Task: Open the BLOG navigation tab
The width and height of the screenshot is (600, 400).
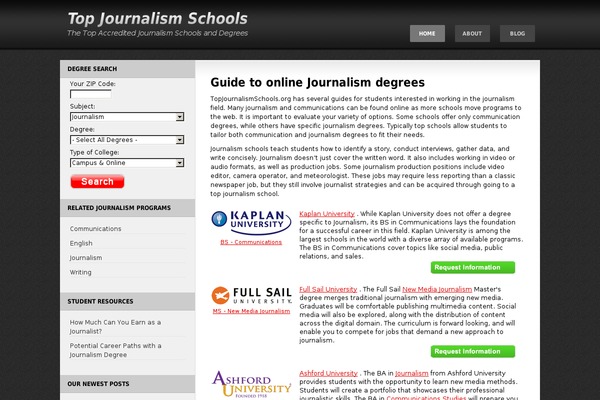Action: coord(517,33)
